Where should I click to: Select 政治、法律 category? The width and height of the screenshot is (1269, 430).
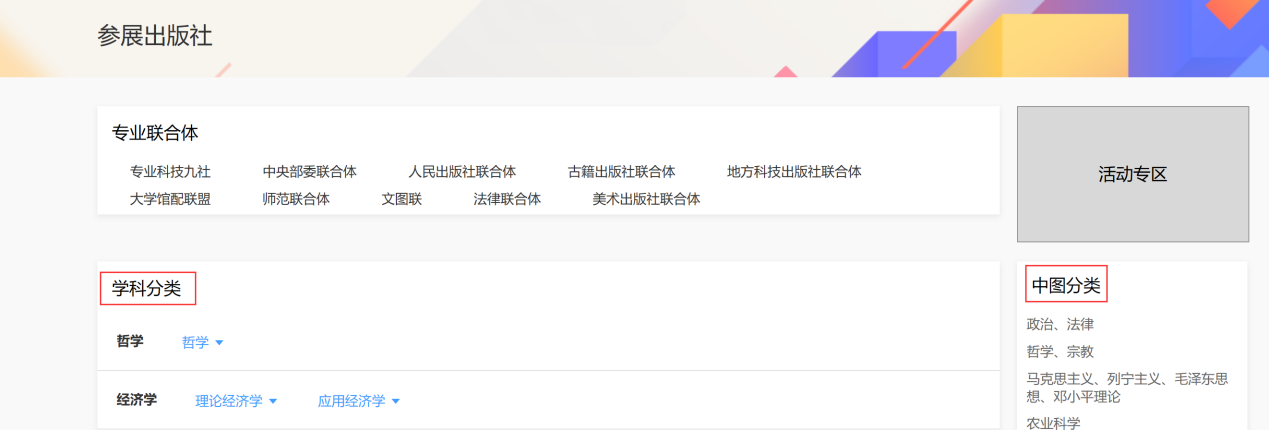click(1060, 325)
